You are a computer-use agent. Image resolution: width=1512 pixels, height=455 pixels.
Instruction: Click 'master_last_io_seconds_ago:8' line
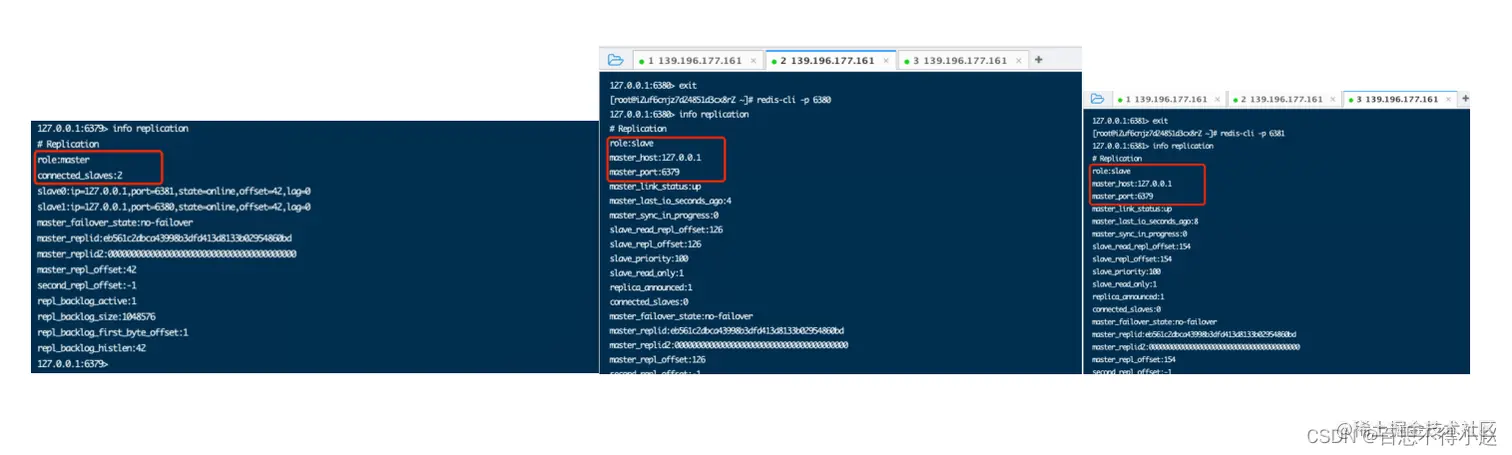(x=1146, y=221)
